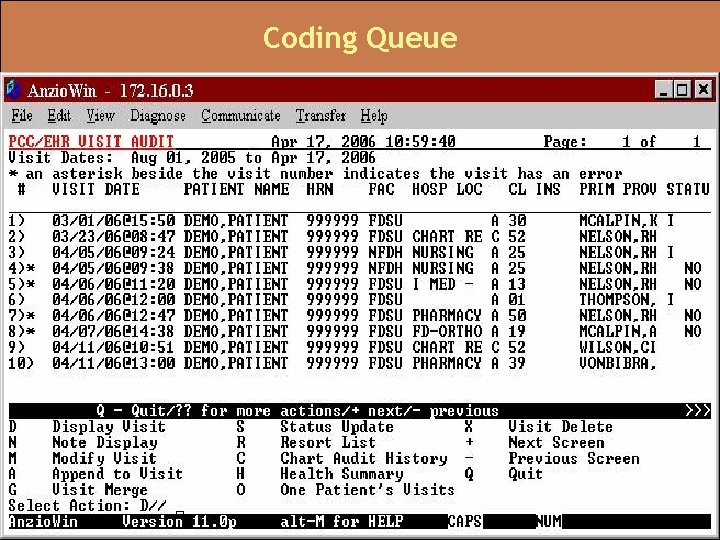
Task: Click the CAPS indicator in status bar
Action: [465, 521]
